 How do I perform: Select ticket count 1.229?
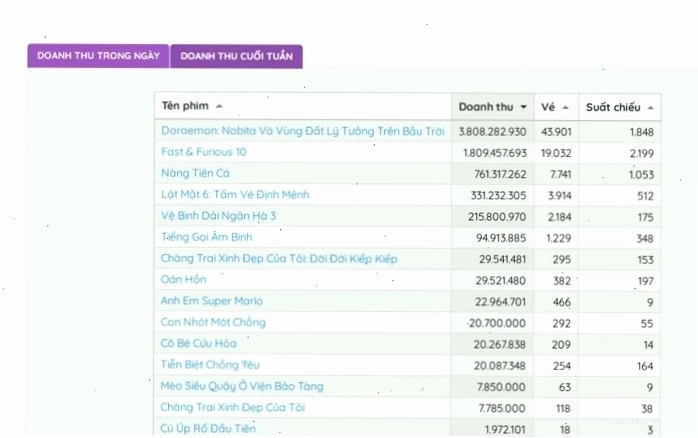(559, 239)
